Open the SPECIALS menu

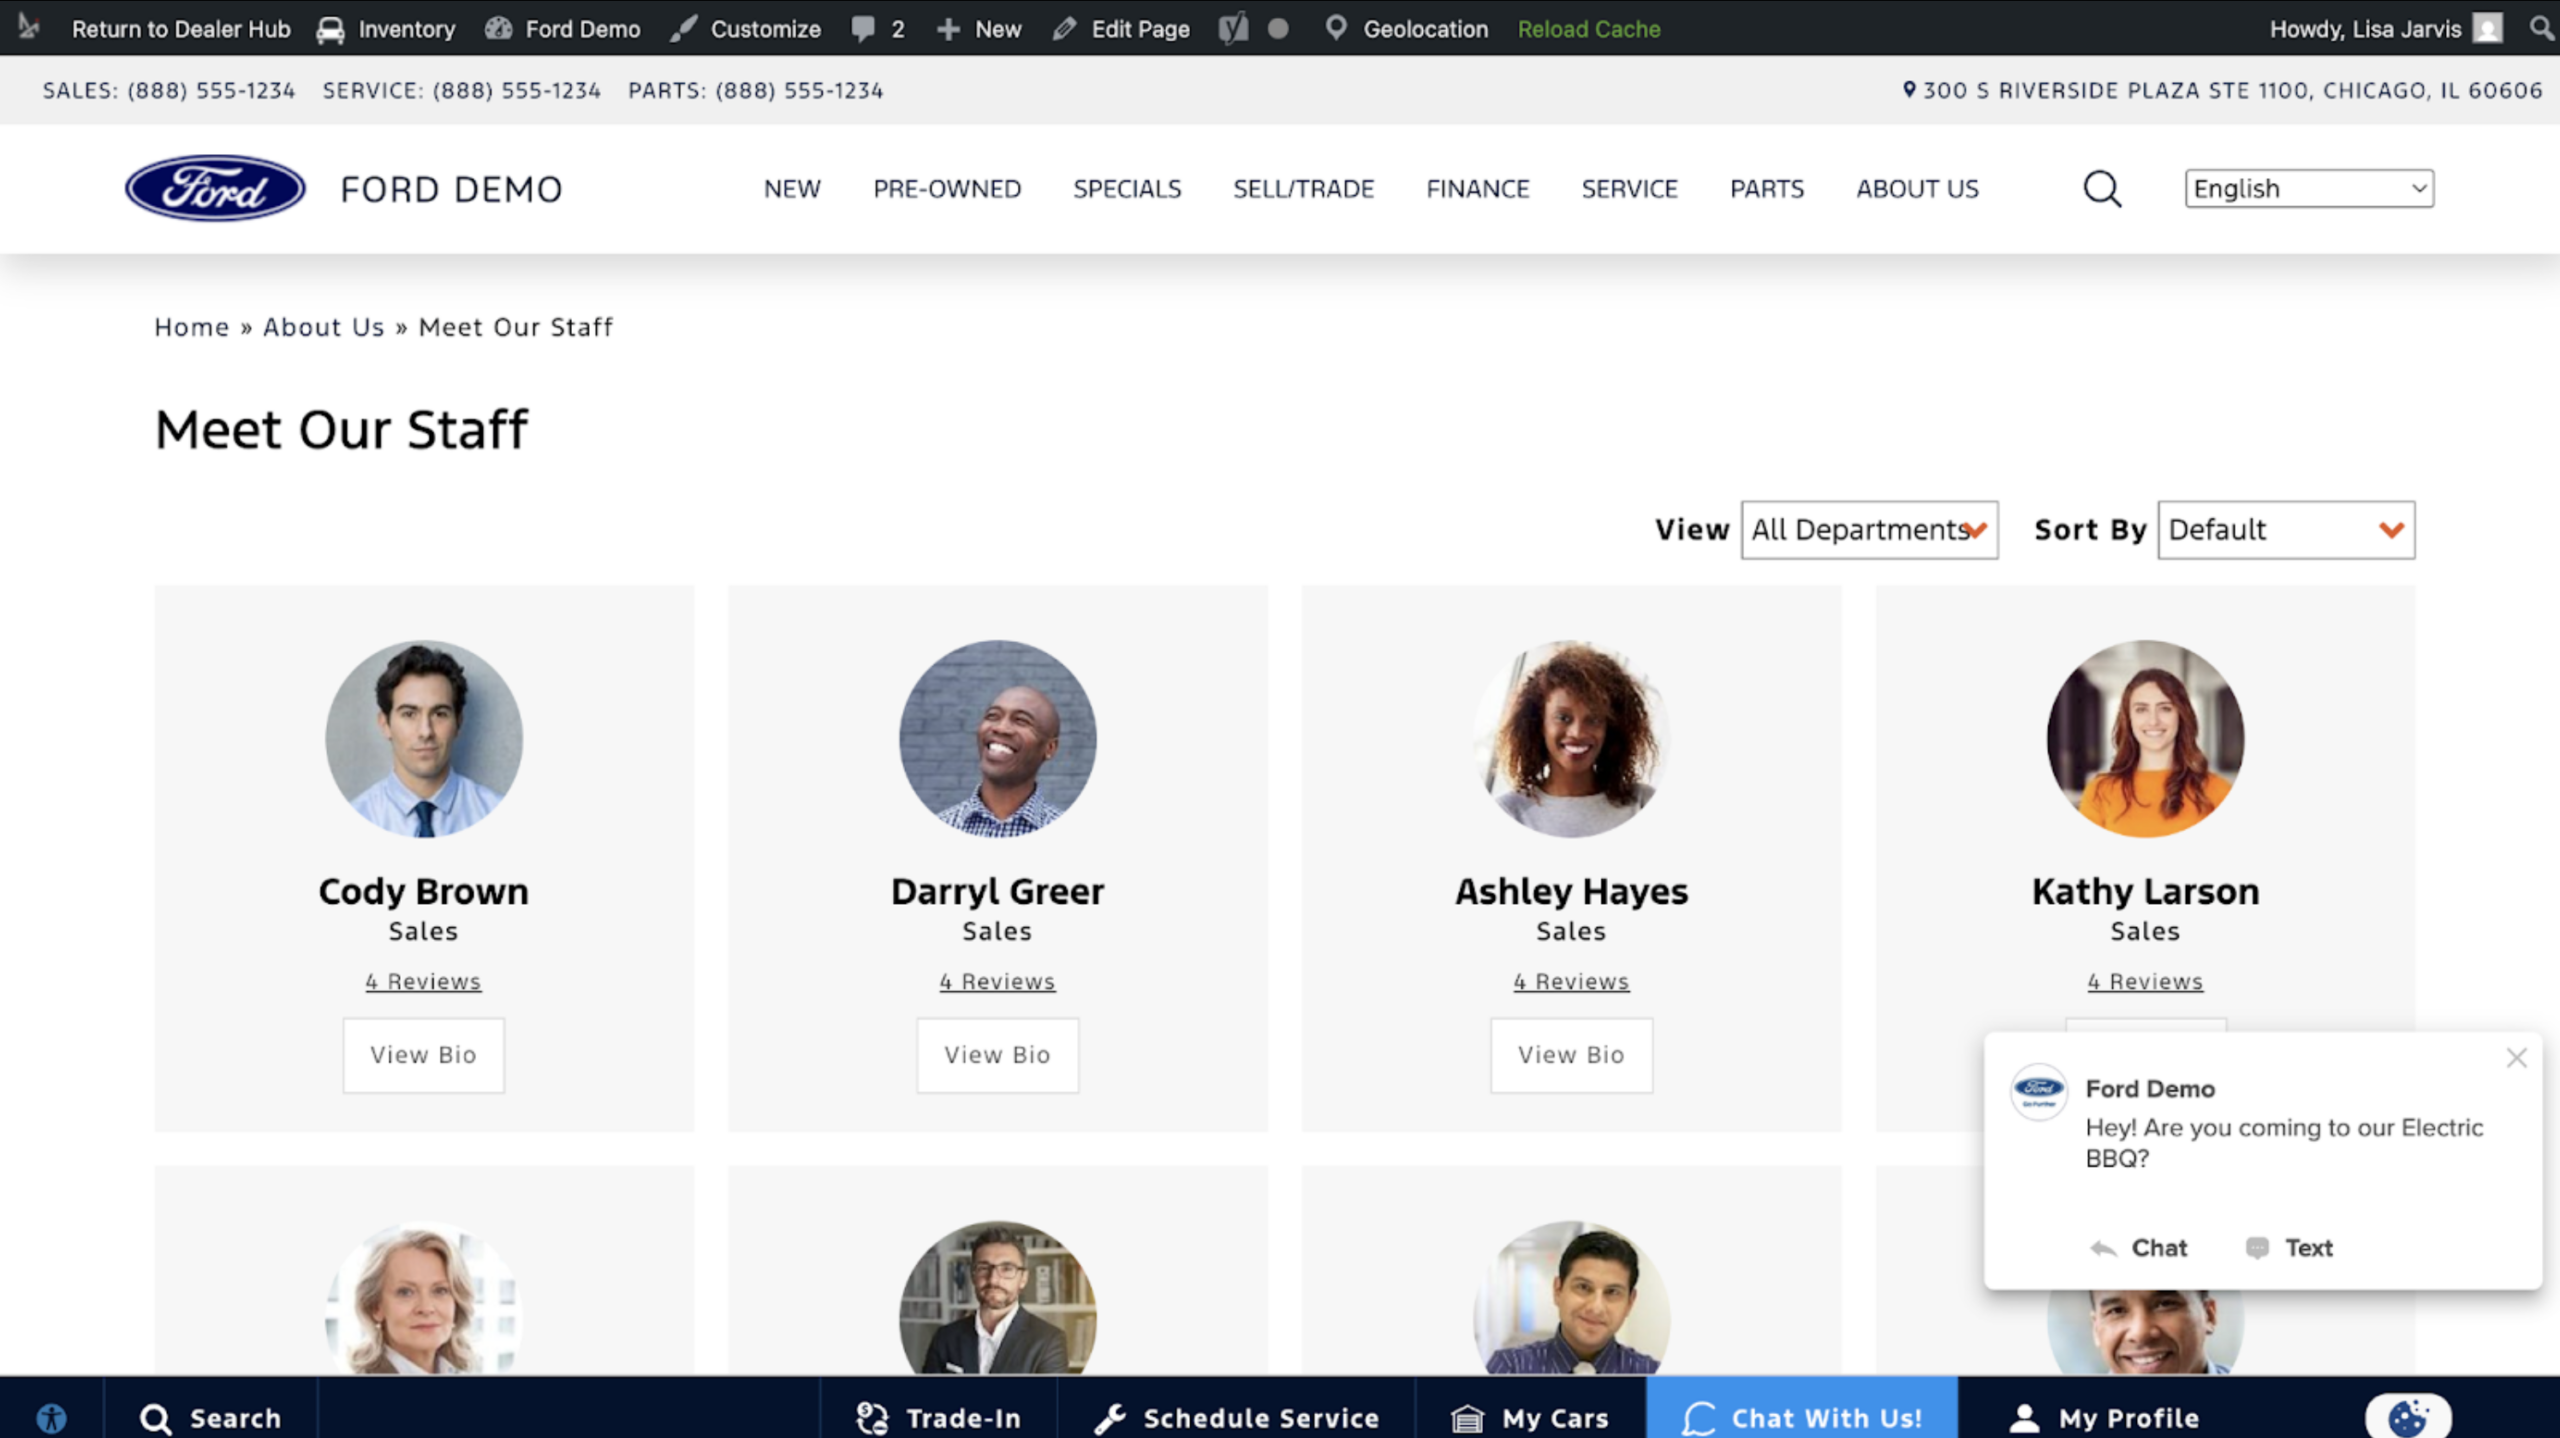(x=1127, y=188)
